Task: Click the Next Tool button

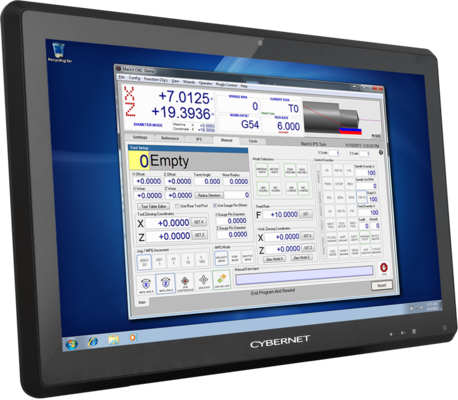Action: pyautogui.click(x=330, y=225)
